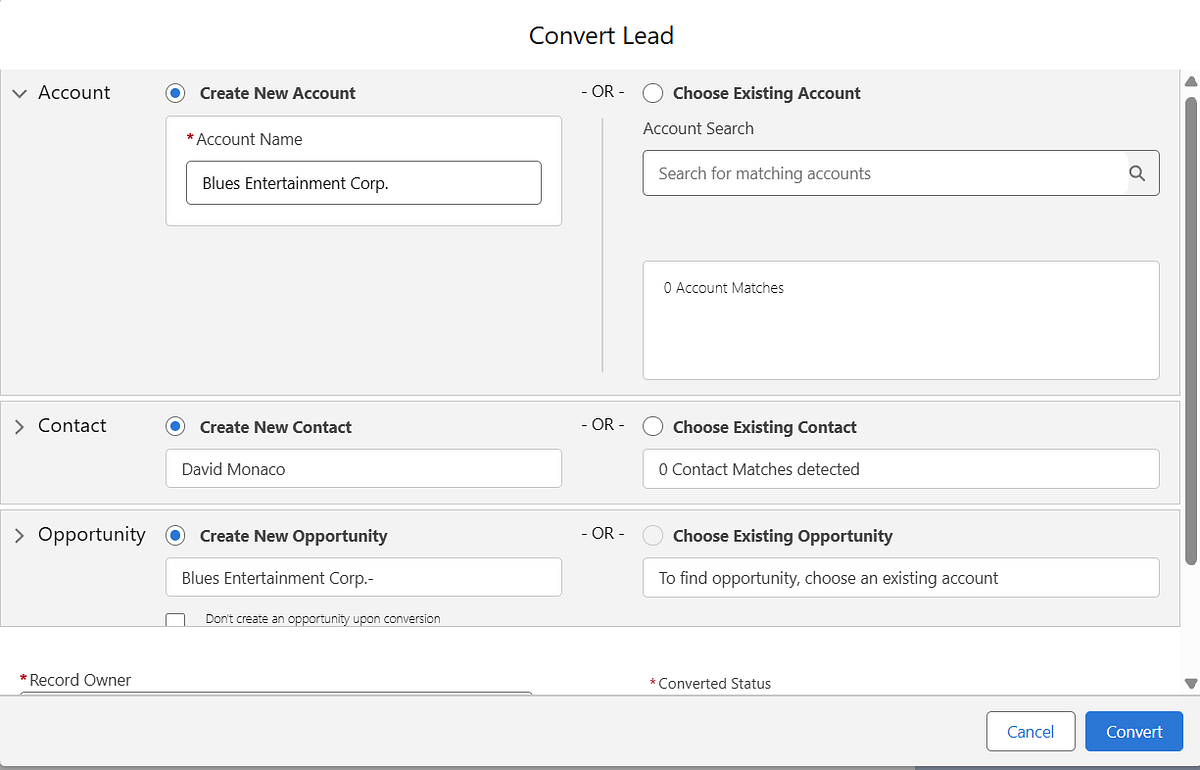Collapse the Account section chevron

[x=19, y=93]
